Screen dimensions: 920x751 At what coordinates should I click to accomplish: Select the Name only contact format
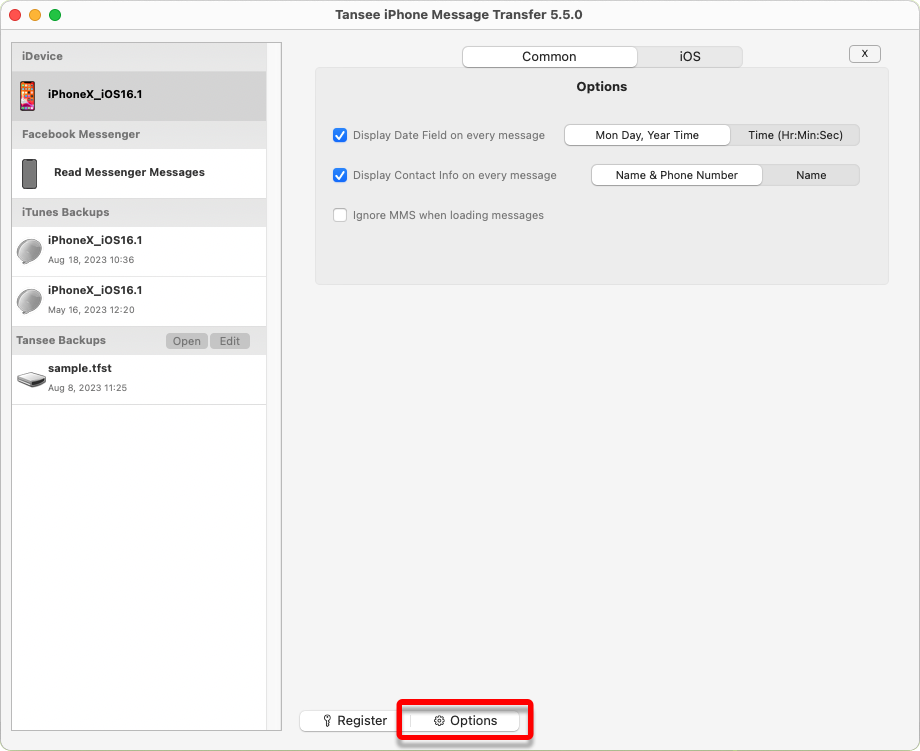[811, 175]
